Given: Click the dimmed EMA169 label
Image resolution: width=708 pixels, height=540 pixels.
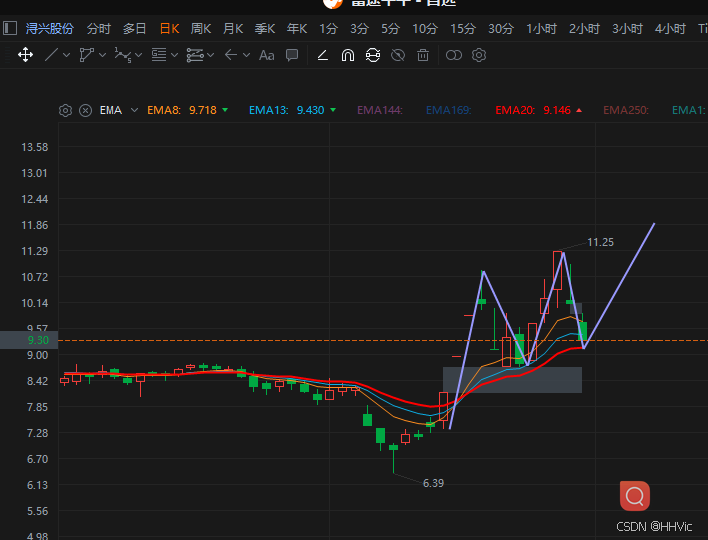Looking at the screenshot, I should click(x=448, y=110).
